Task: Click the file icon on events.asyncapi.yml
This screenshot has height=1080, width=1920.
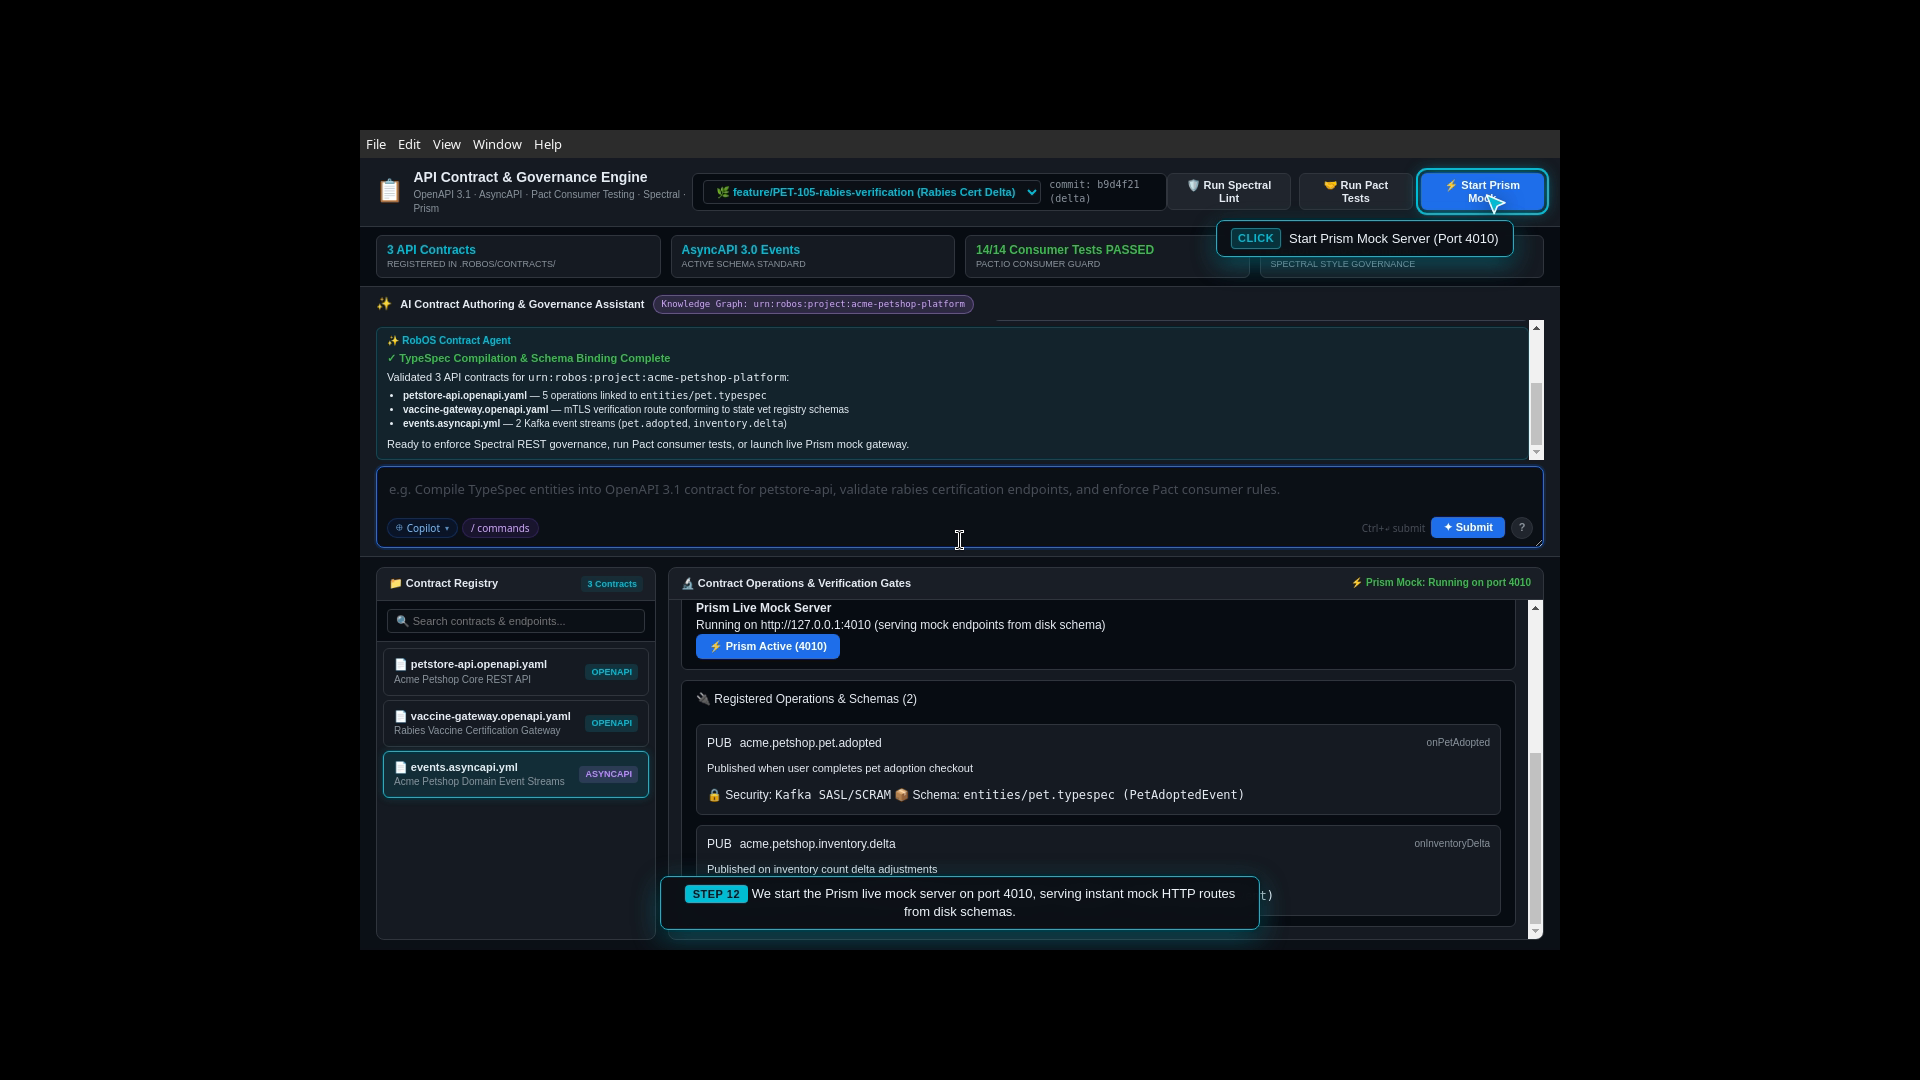Action: [401, 768]
